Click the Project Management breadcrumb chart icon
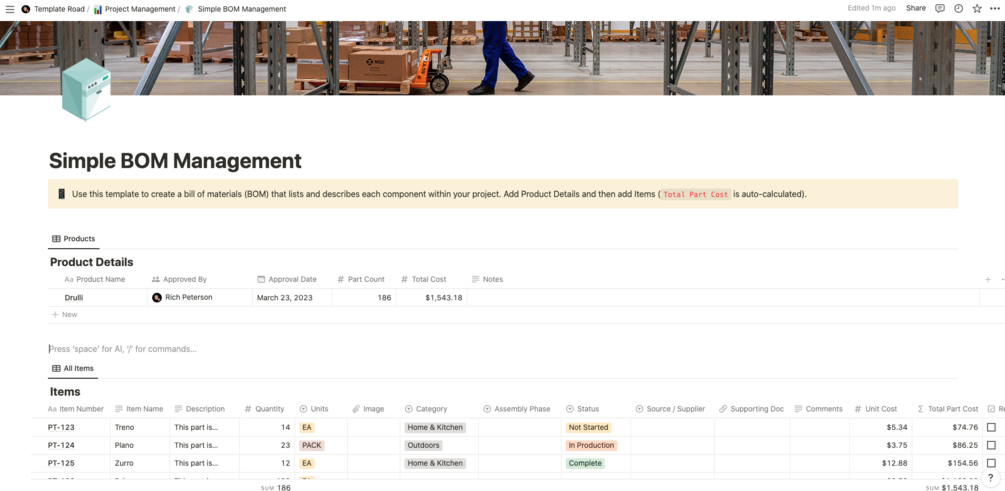 [x=98, y=9]
